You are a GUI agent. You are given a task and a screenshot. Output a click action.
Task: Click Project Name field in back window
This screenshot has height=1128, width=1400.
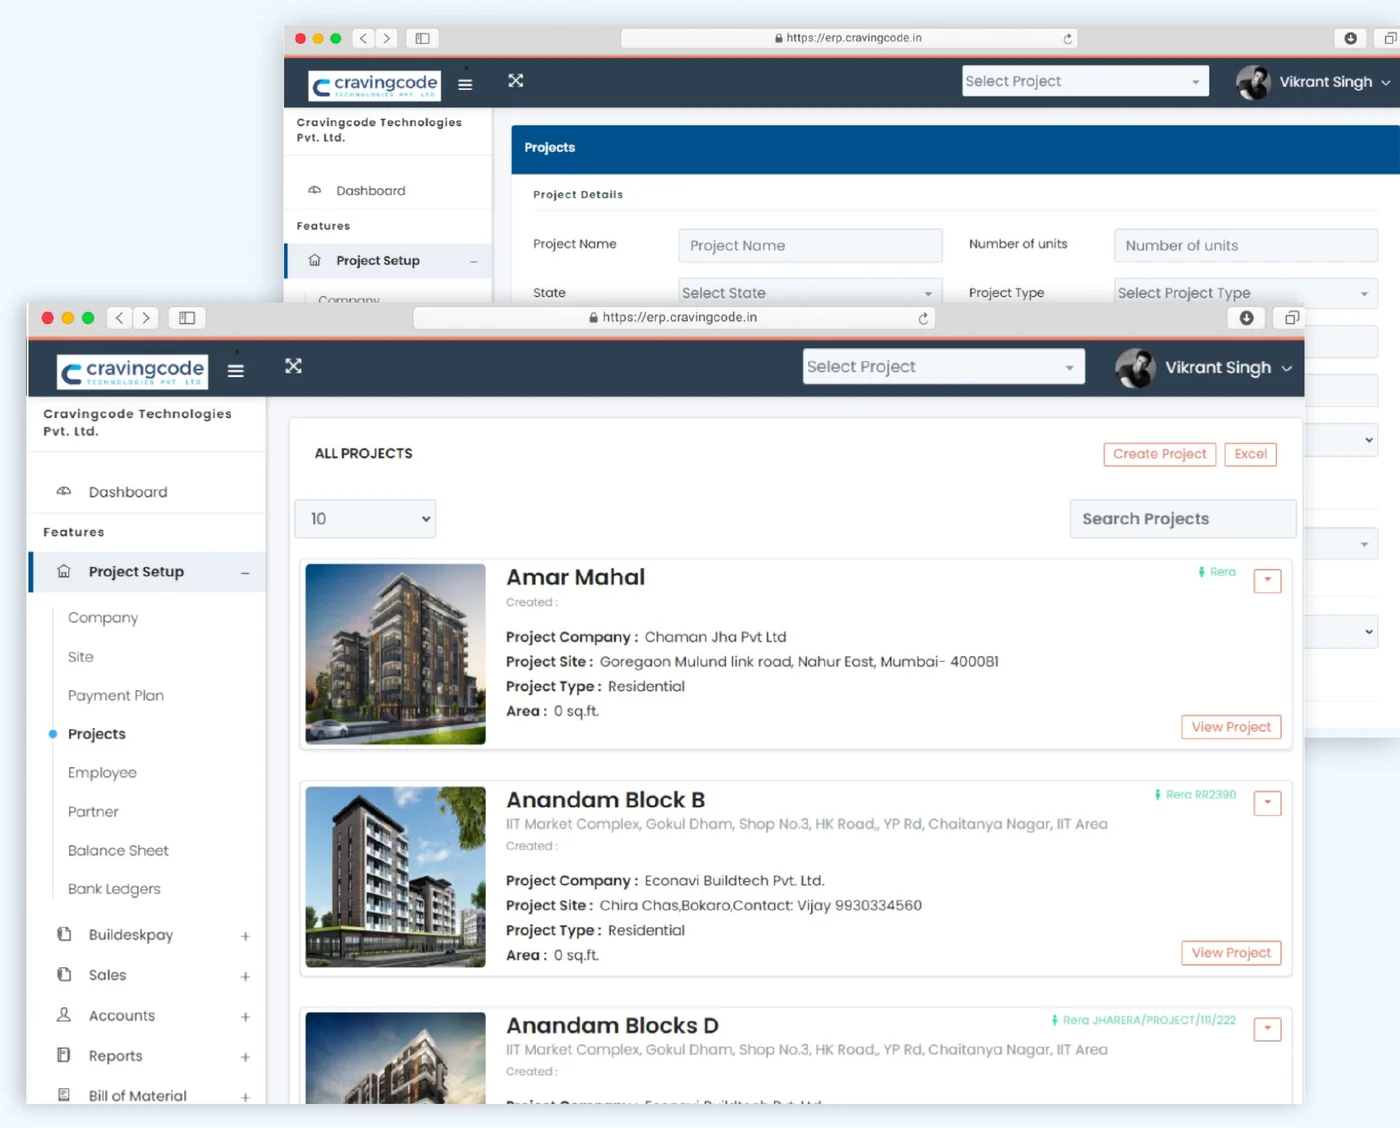coord(810,246)
